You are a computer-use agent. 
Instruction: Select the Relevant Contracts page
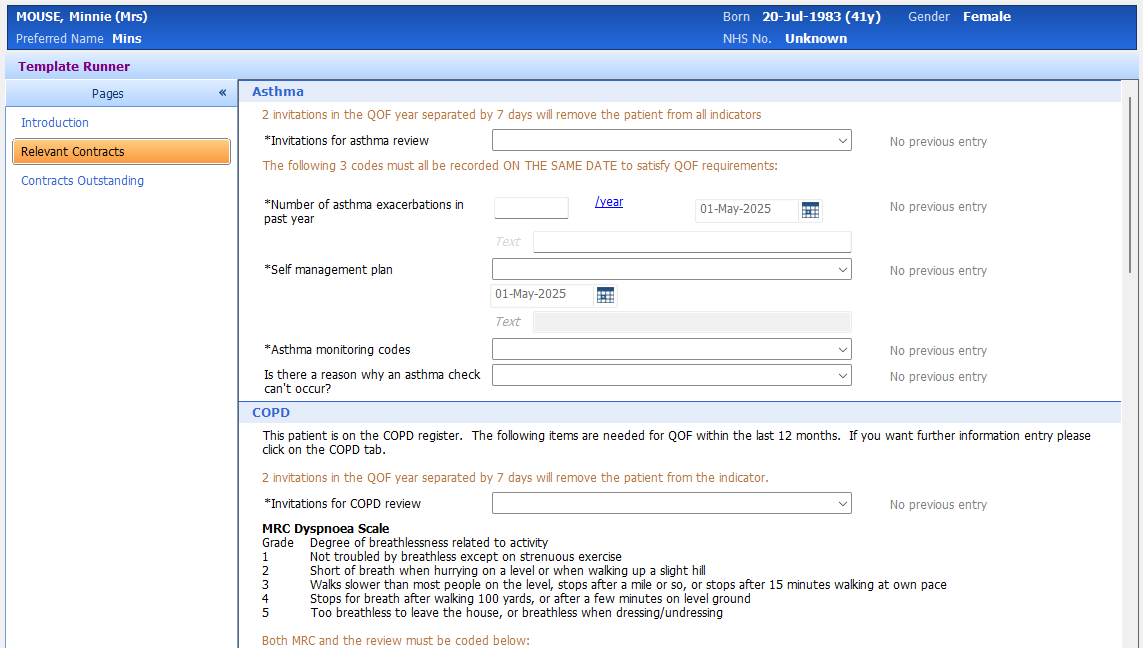(121, 152)
